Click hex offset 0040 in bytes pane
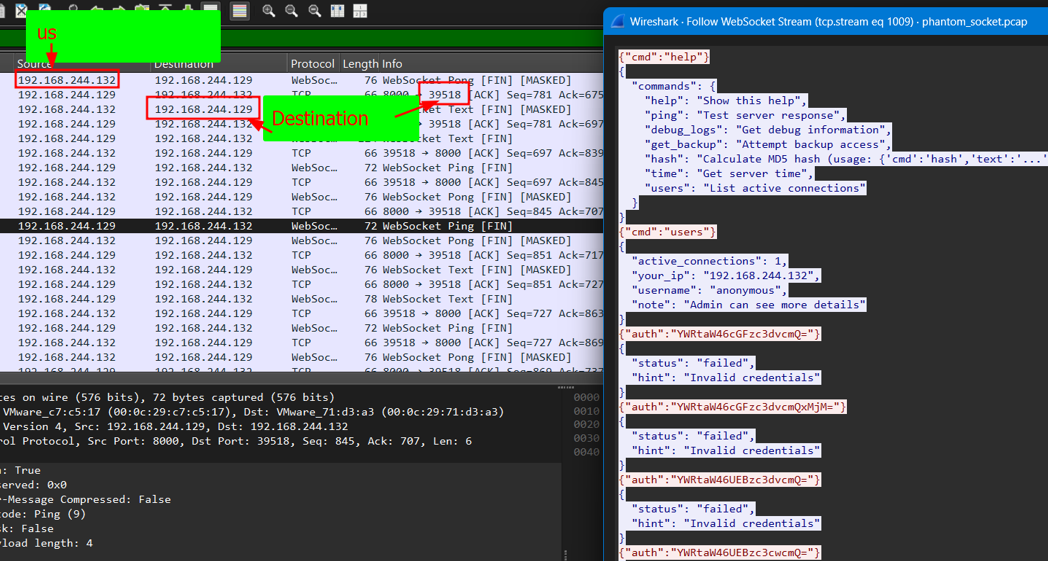The height and width of the screenshot is (561, 1048). tap(586, 452)
